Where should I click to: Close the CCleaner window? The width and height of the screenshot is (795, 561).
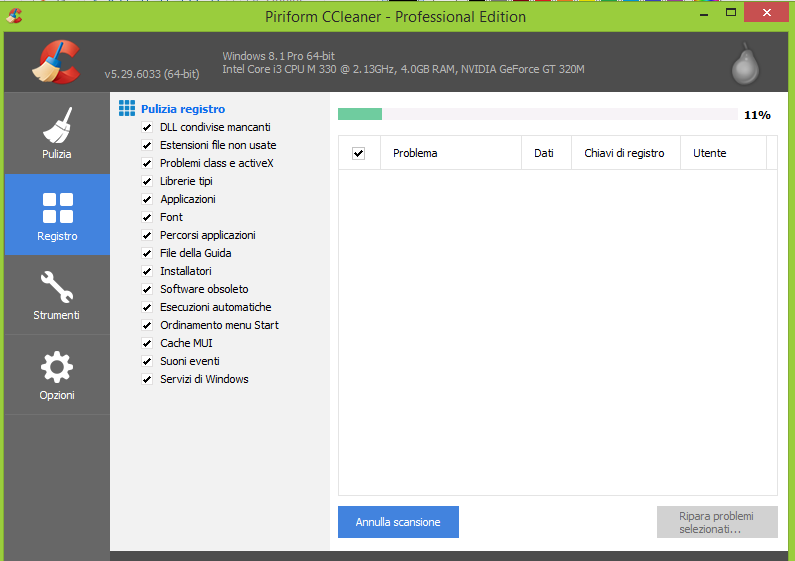[x=766, y=13]
